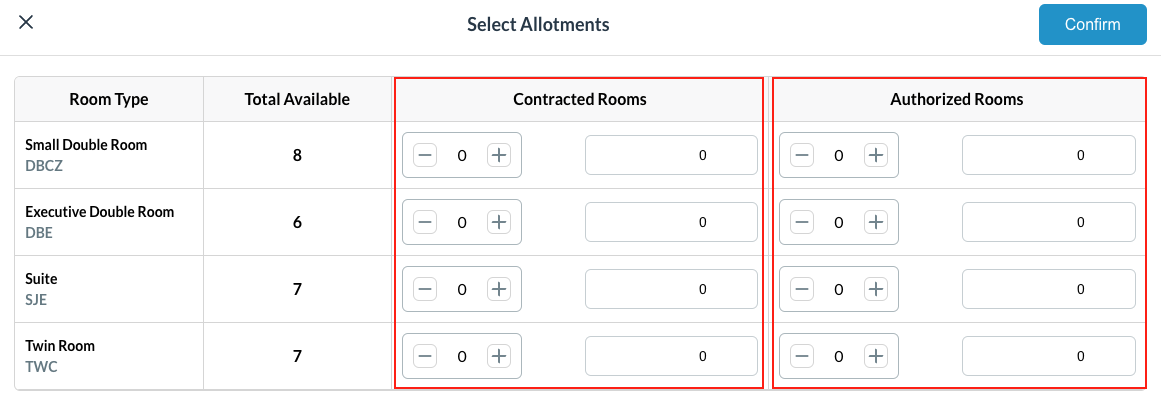Click the Contracted Rooms column header
Image resolution: width=1161 pixels, height=413 pixels.
coord(579,99)
